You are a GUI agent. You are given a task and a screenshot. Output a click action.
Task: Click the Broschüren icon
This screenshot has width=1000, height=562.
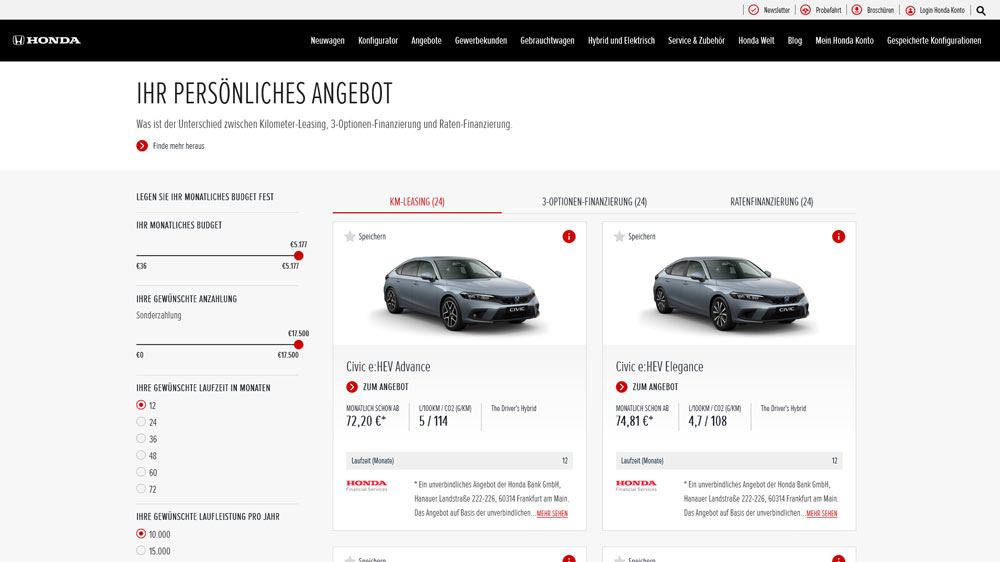tap(857, 10)
